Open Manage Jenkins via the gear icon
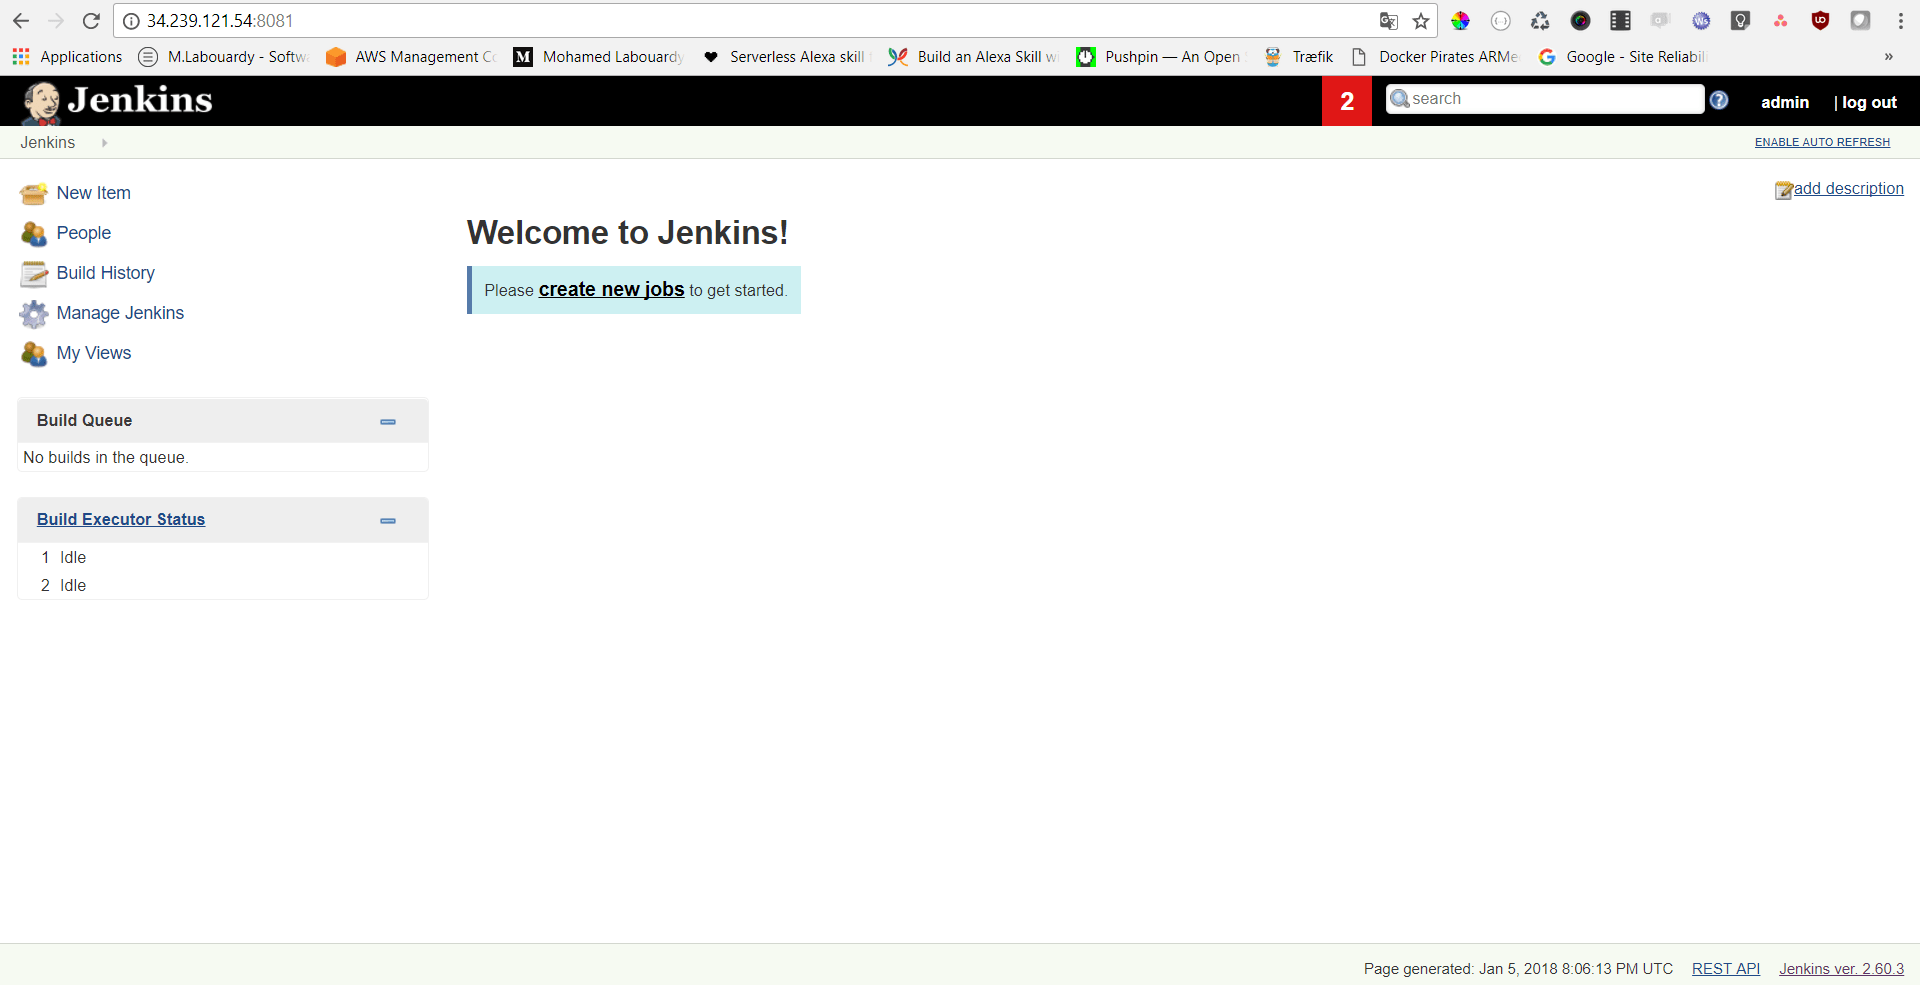The height and width of the screenshot is (985, 1920). click(x=33, y=314)
